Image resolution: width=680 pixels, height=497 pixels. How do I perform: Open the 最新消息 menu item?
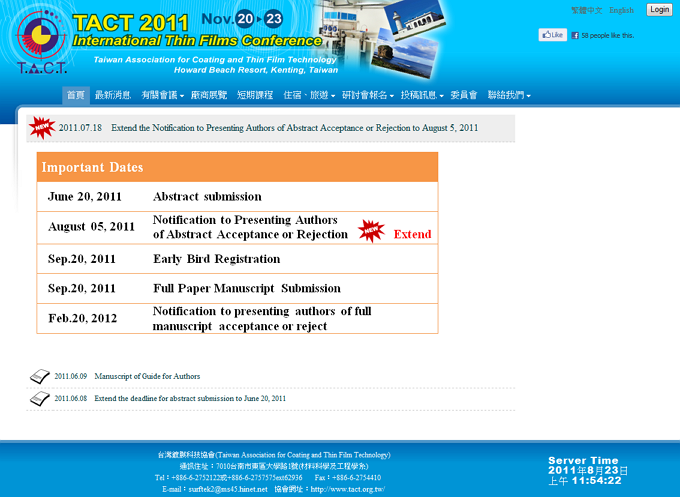[x=112, y=95]
